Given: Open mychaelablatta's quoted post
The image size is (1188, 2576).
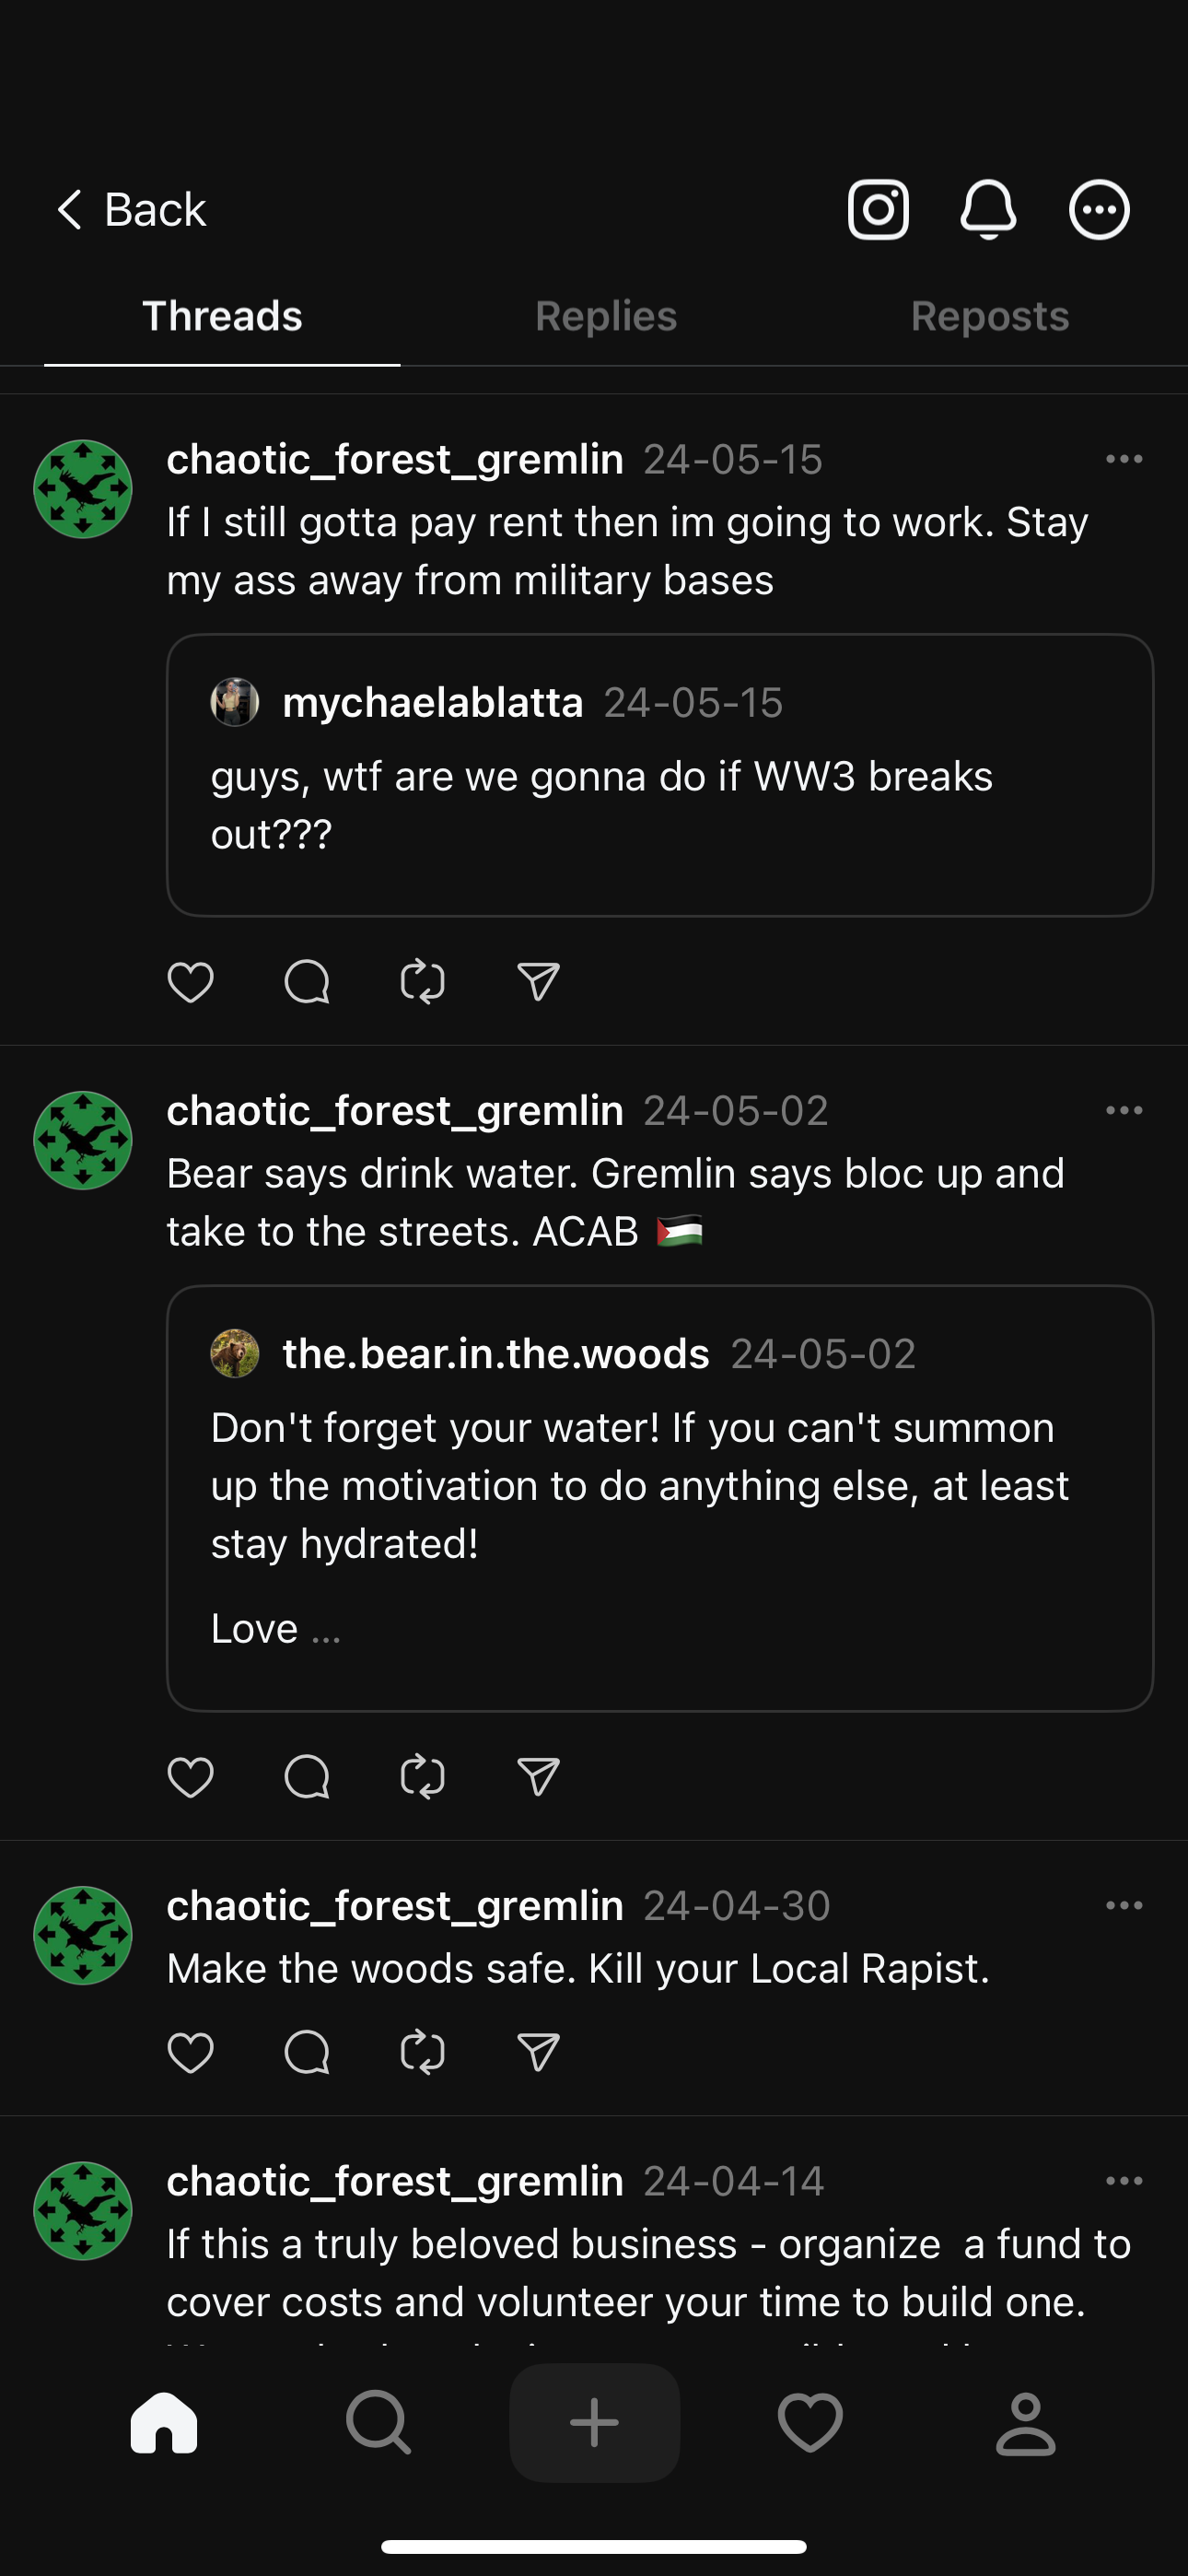Looking at the screenshot, I should pos(660,776).
